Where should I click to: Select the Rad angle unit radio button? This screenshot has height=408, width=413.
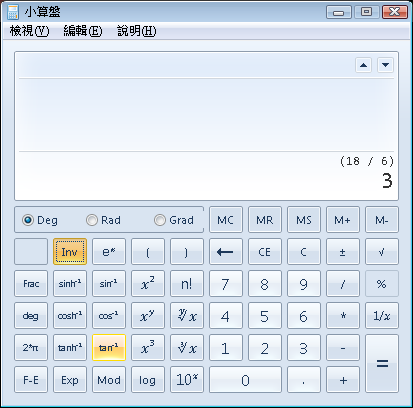pyautogui.click(x=103, y=220)
